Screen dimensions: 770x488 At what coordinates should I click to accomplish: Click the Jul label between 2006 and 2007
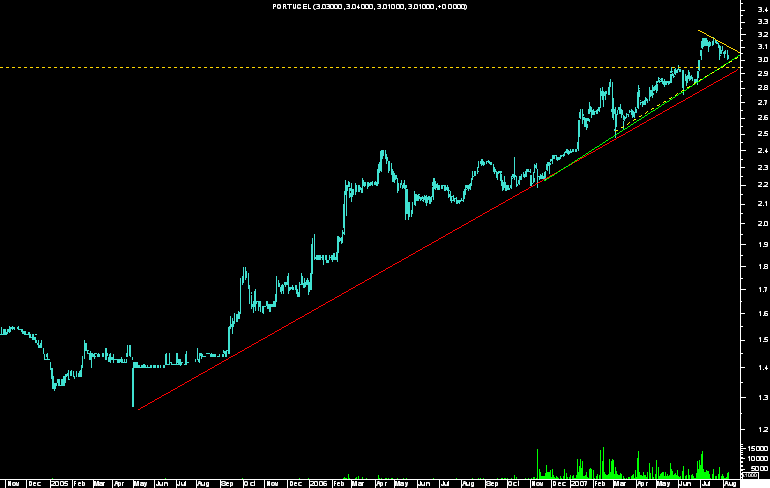[x=445, y=484]
